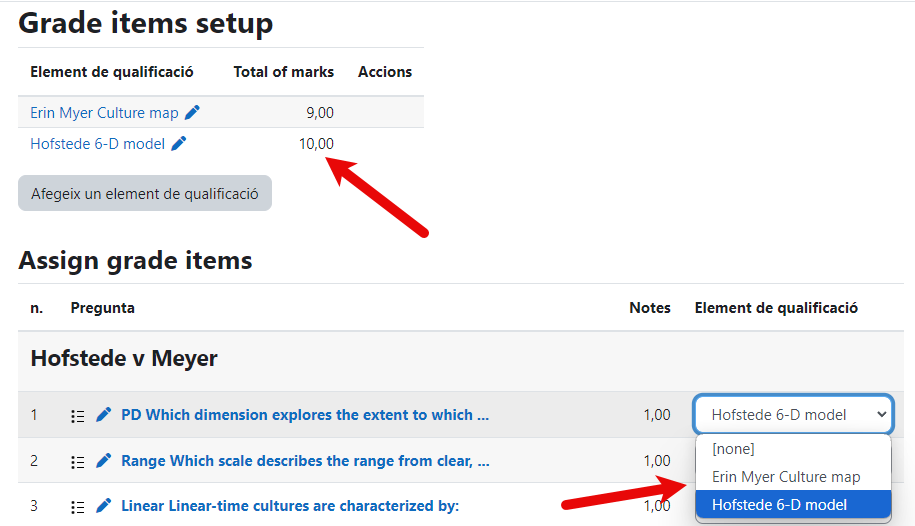
Task: Click the edit pencil for question 2
Action: coord(104,461)
